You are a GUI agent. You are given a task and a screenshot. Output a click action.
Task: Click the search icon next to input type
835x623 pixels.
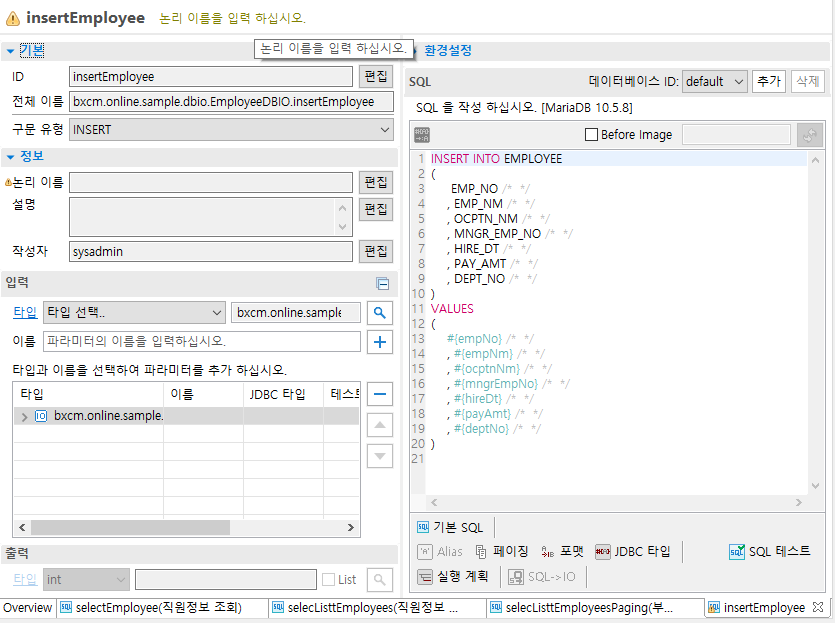point(380,313)
